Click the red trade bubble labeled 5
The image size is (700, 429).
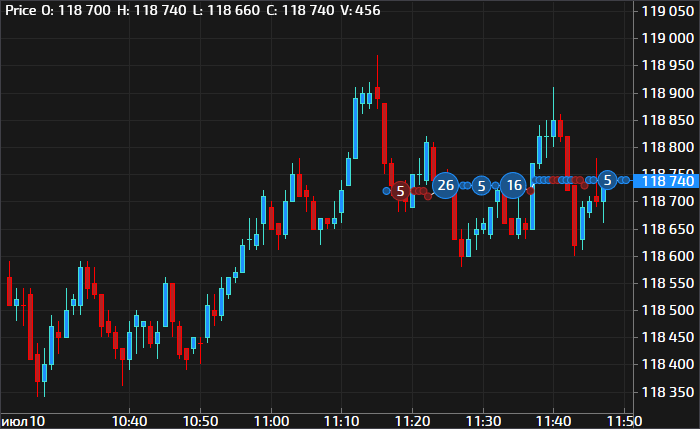click(400, 190)
